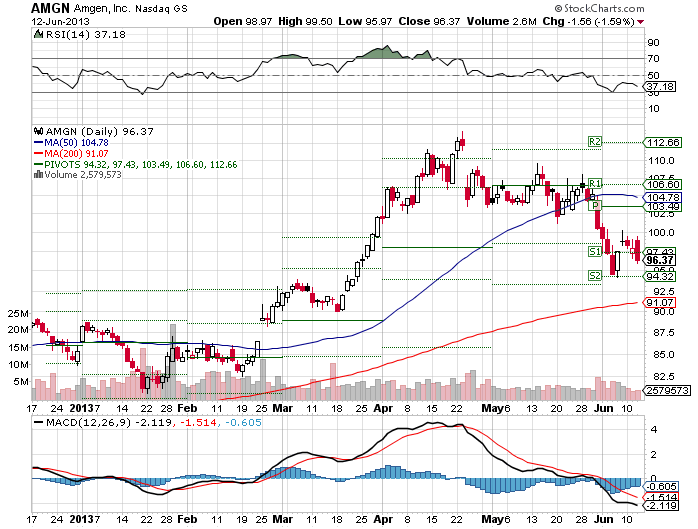Click the Nasdaq GS exchange label
The image size is (698, 529).
point(161,9)
